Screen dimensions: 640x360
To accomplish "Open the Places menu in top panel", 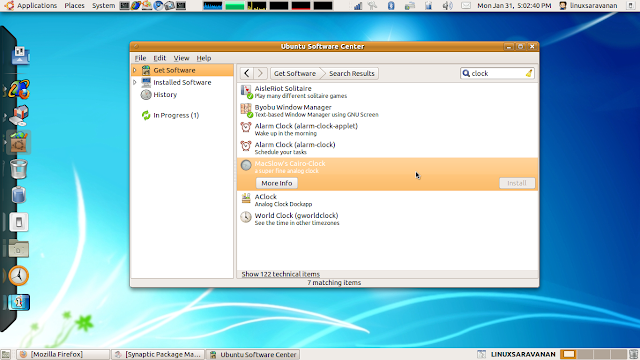I will click(x=74, y=5).
